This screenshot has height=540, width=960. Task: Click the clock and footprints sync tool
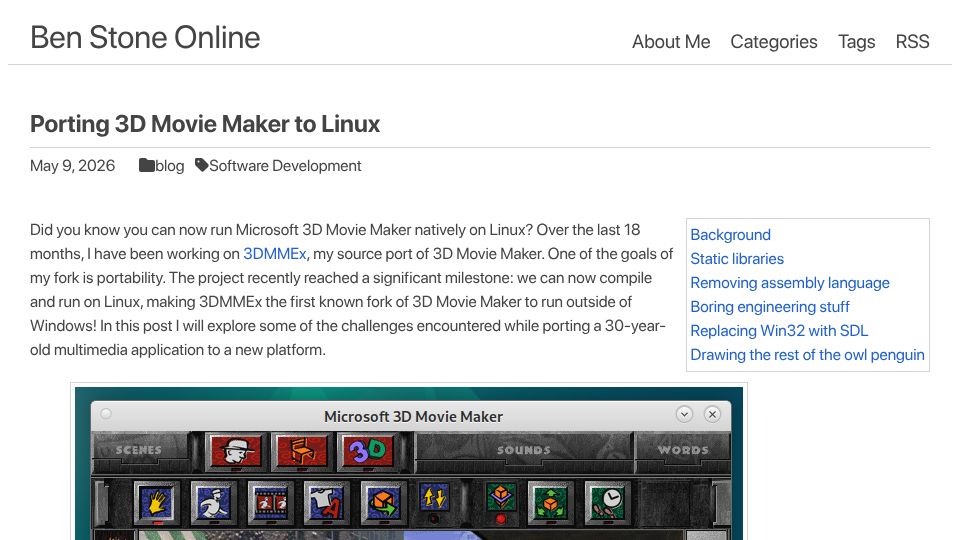coord(607,502)
